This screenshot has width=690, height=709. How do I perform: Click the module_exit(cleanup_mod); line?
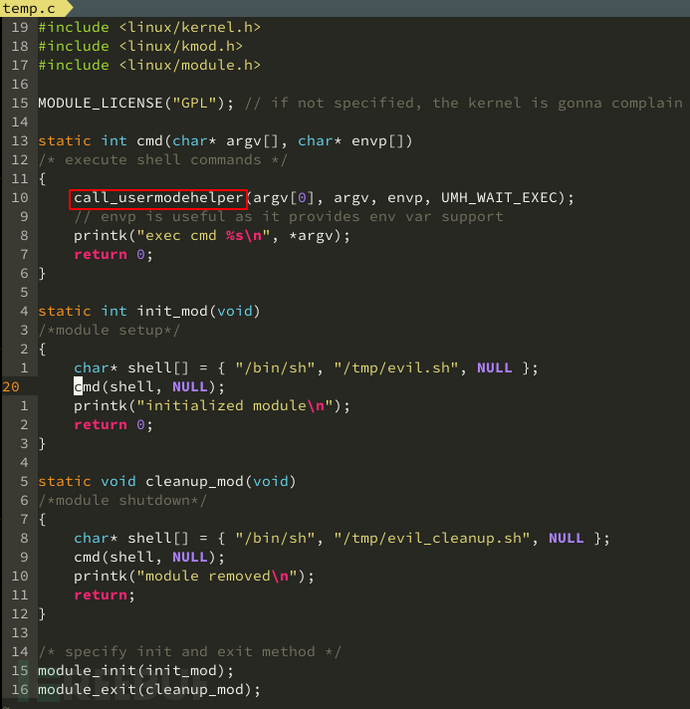pos(149,690)
